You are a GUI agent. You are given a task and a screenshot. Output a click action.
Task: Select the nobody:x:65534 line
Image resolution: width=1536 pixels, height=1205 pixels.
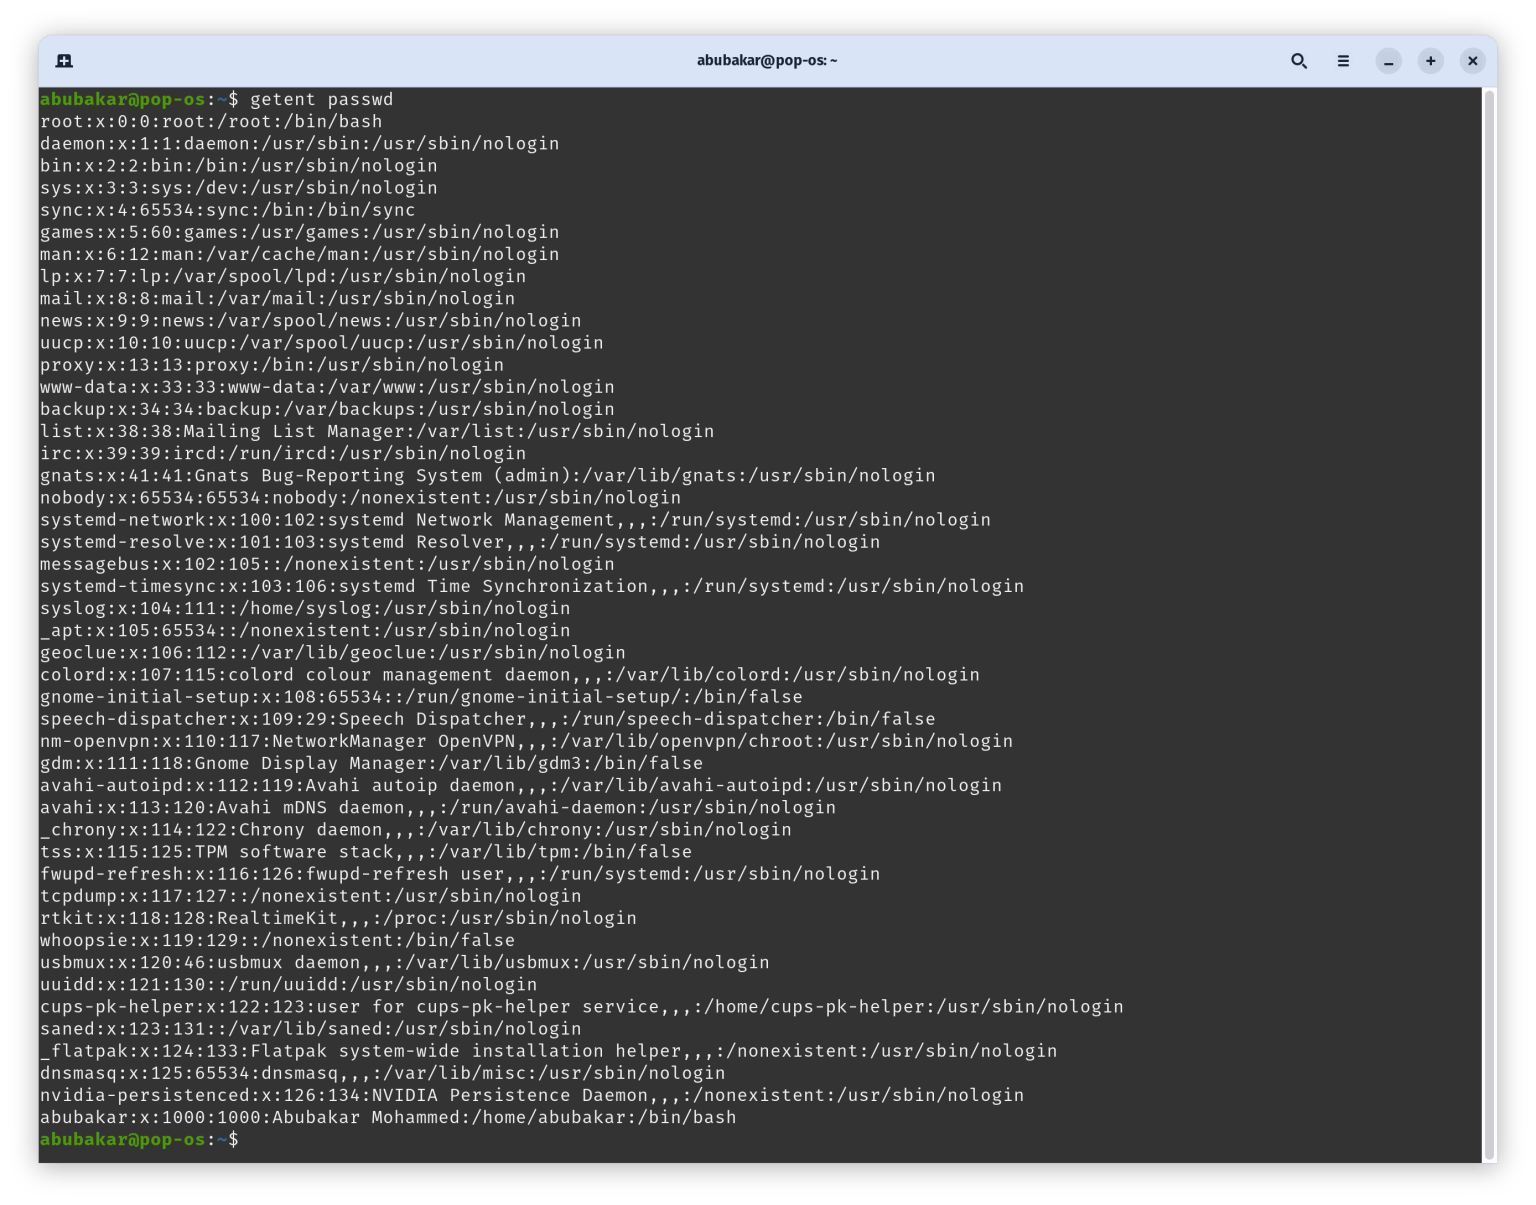point(360,497)
